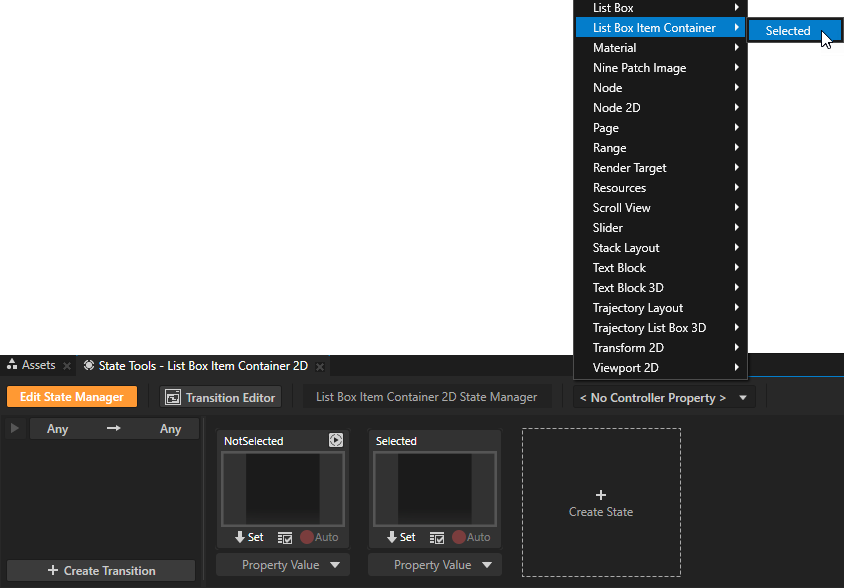Toggle Auto record for Selected state
The image size is (844, 588).
(x=459, y=537)
